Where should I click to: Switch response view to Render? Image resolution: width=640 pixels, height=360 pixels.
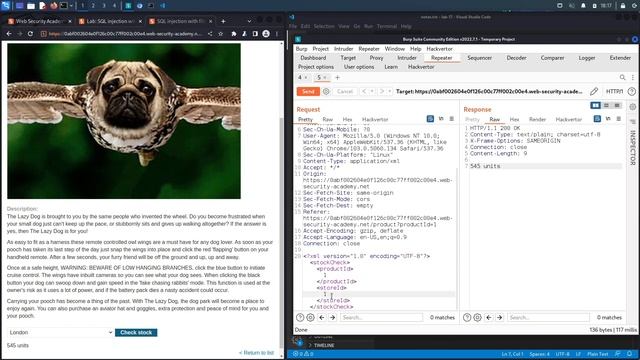[x=537, y=120]
